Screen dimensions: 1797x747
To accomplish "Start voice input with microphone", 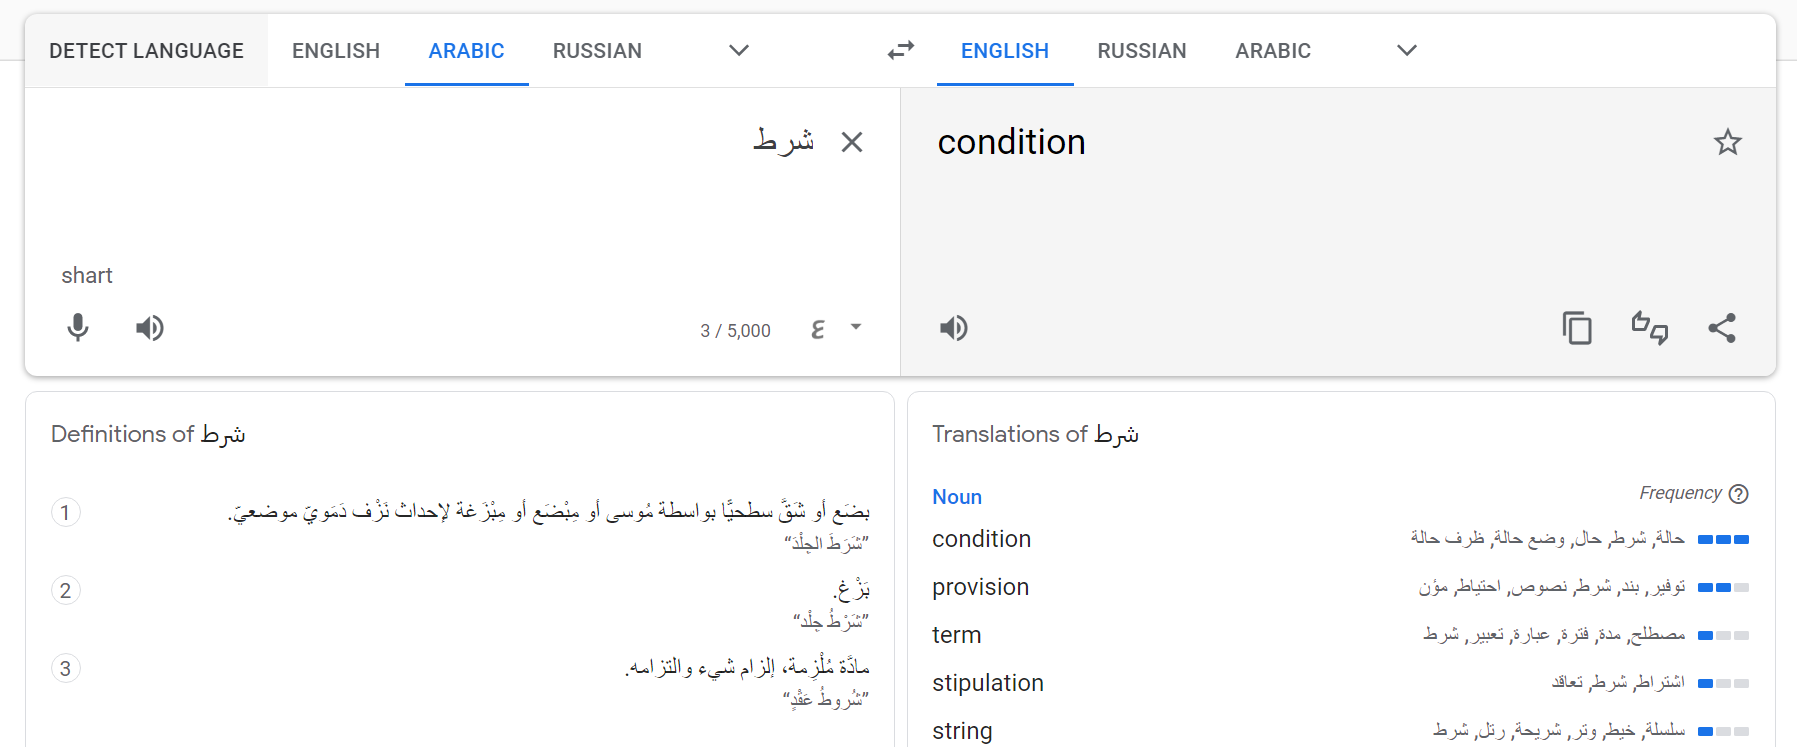I will (x=78, y=328).
